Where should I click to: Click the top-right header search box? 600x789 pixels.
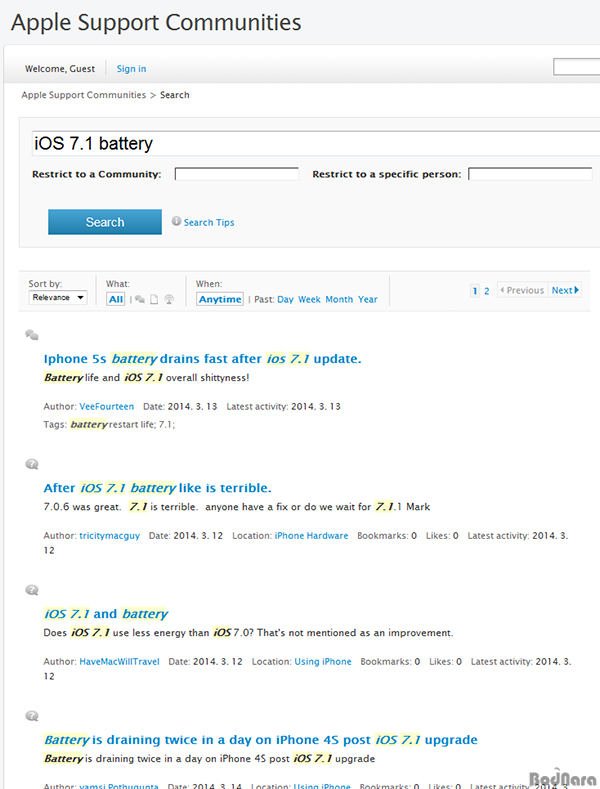pyautogui.click(x=576, y=66)
